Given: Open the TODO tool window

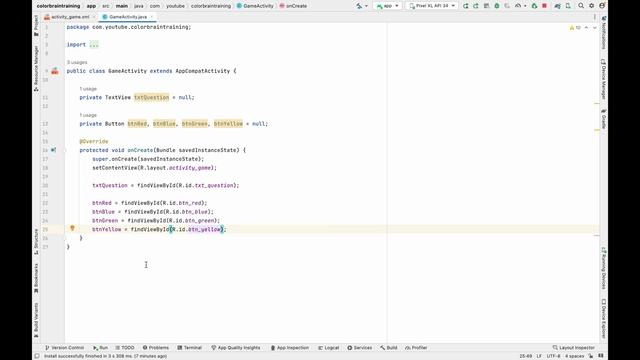Looking at the screenshot, I should tap(125, 348).
